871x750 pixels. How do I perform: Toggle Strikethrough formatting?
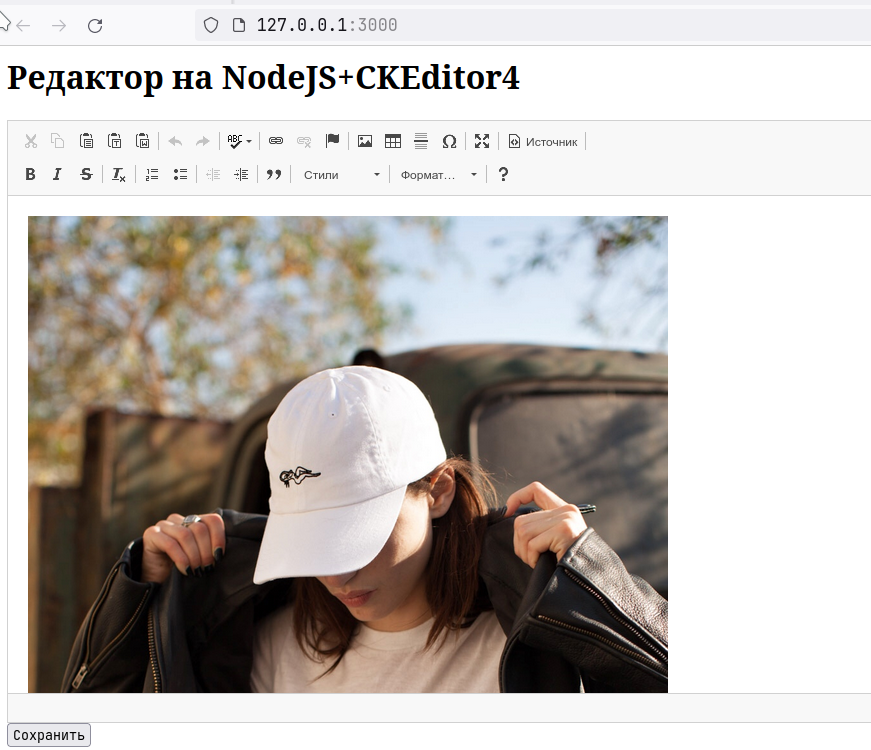click(x=86, y=174)
